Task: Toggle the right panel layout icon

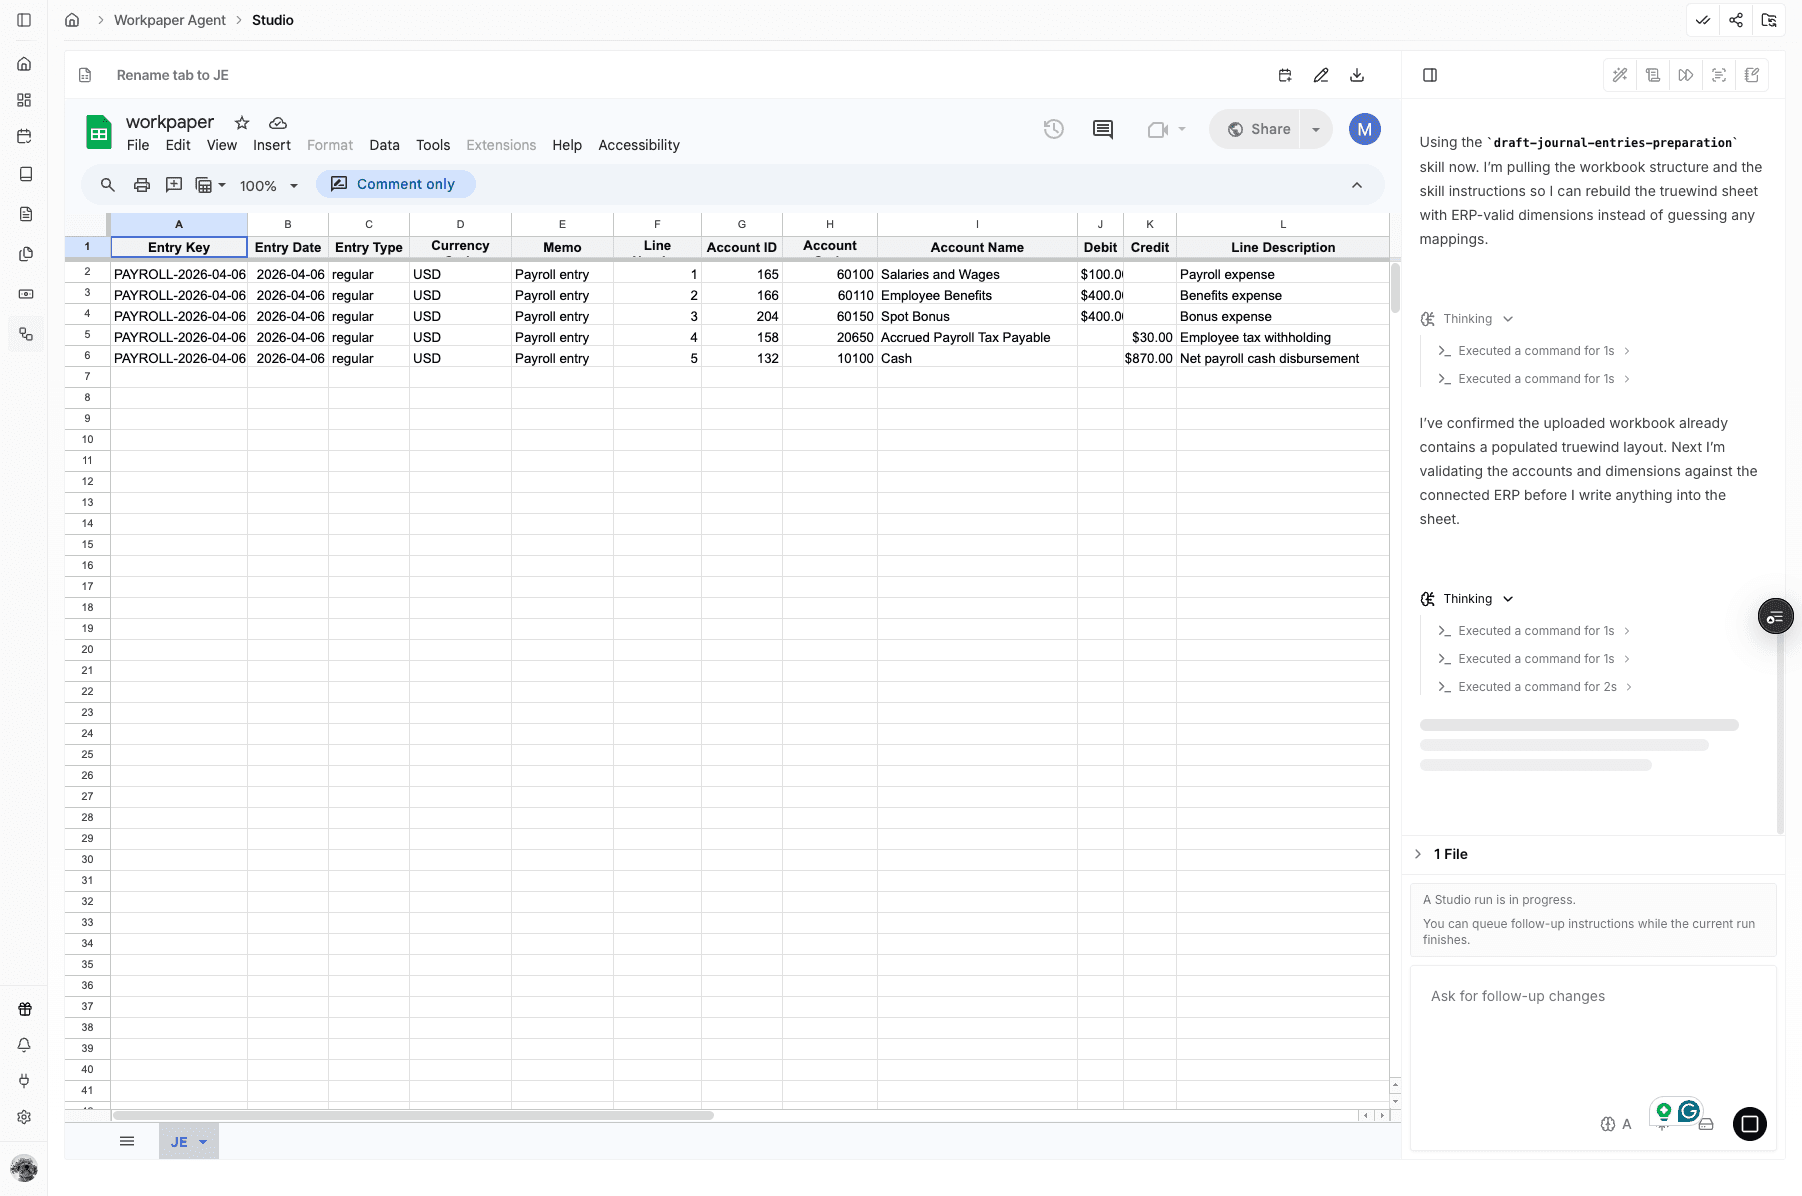Action: tap(1430, 75)
